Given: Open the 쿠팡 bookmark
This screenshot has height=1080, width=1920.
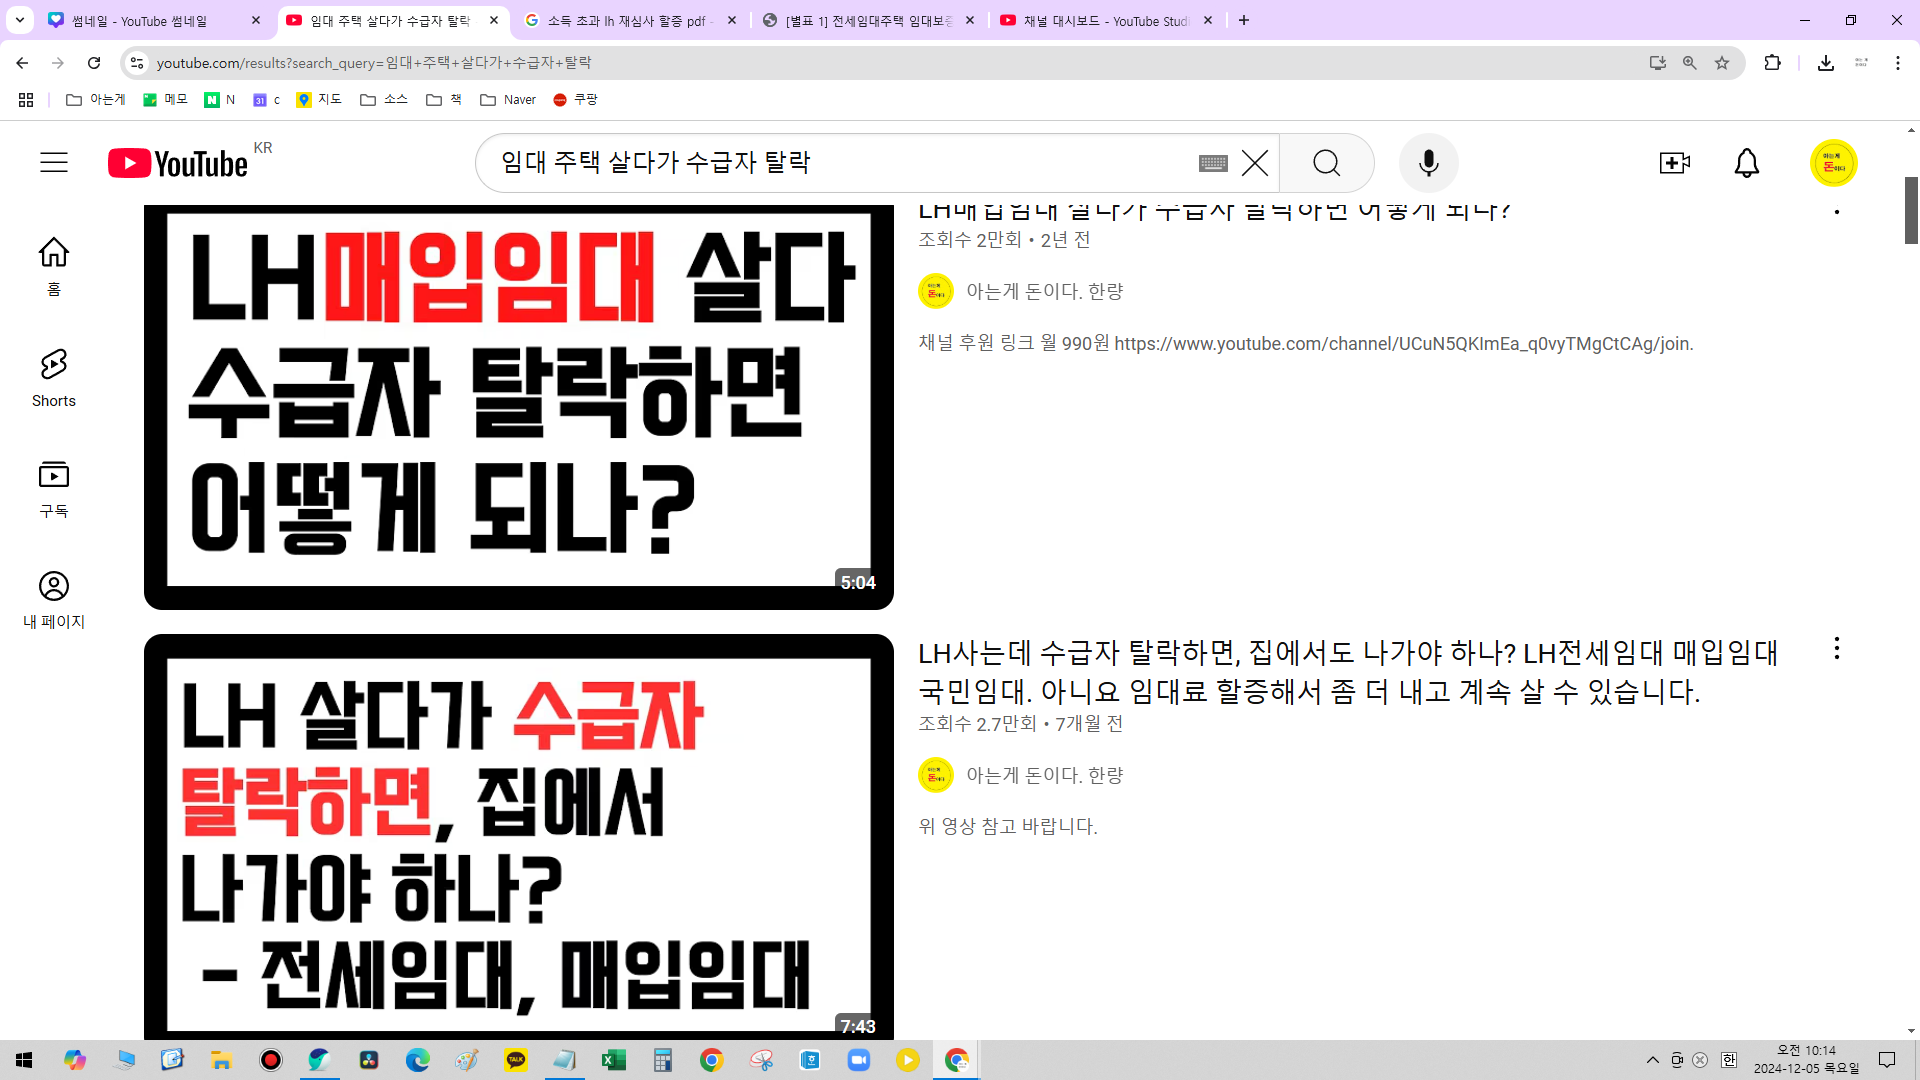Looking at the screenshot, I should click(x=575, y=100).
